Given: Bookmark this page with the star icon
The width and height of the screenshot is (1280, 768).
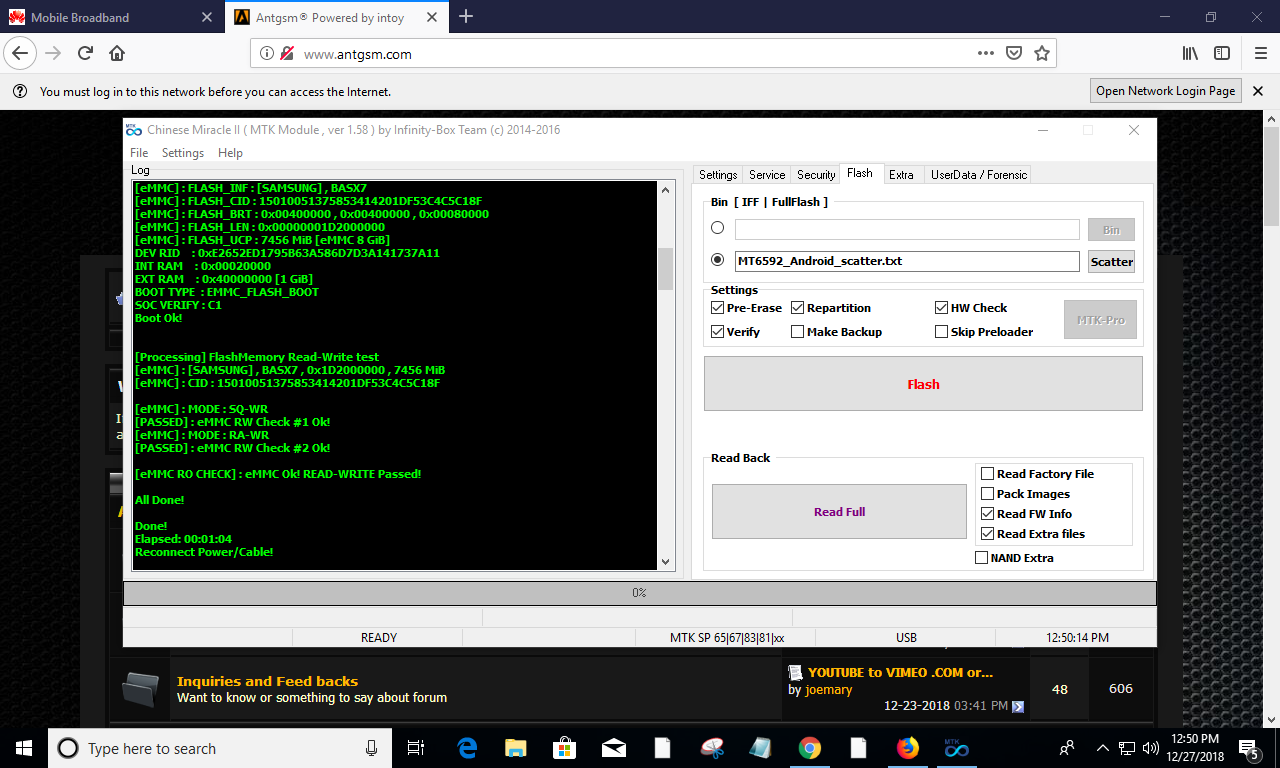Looking at the screenshot, I should tap(1041, 54).
